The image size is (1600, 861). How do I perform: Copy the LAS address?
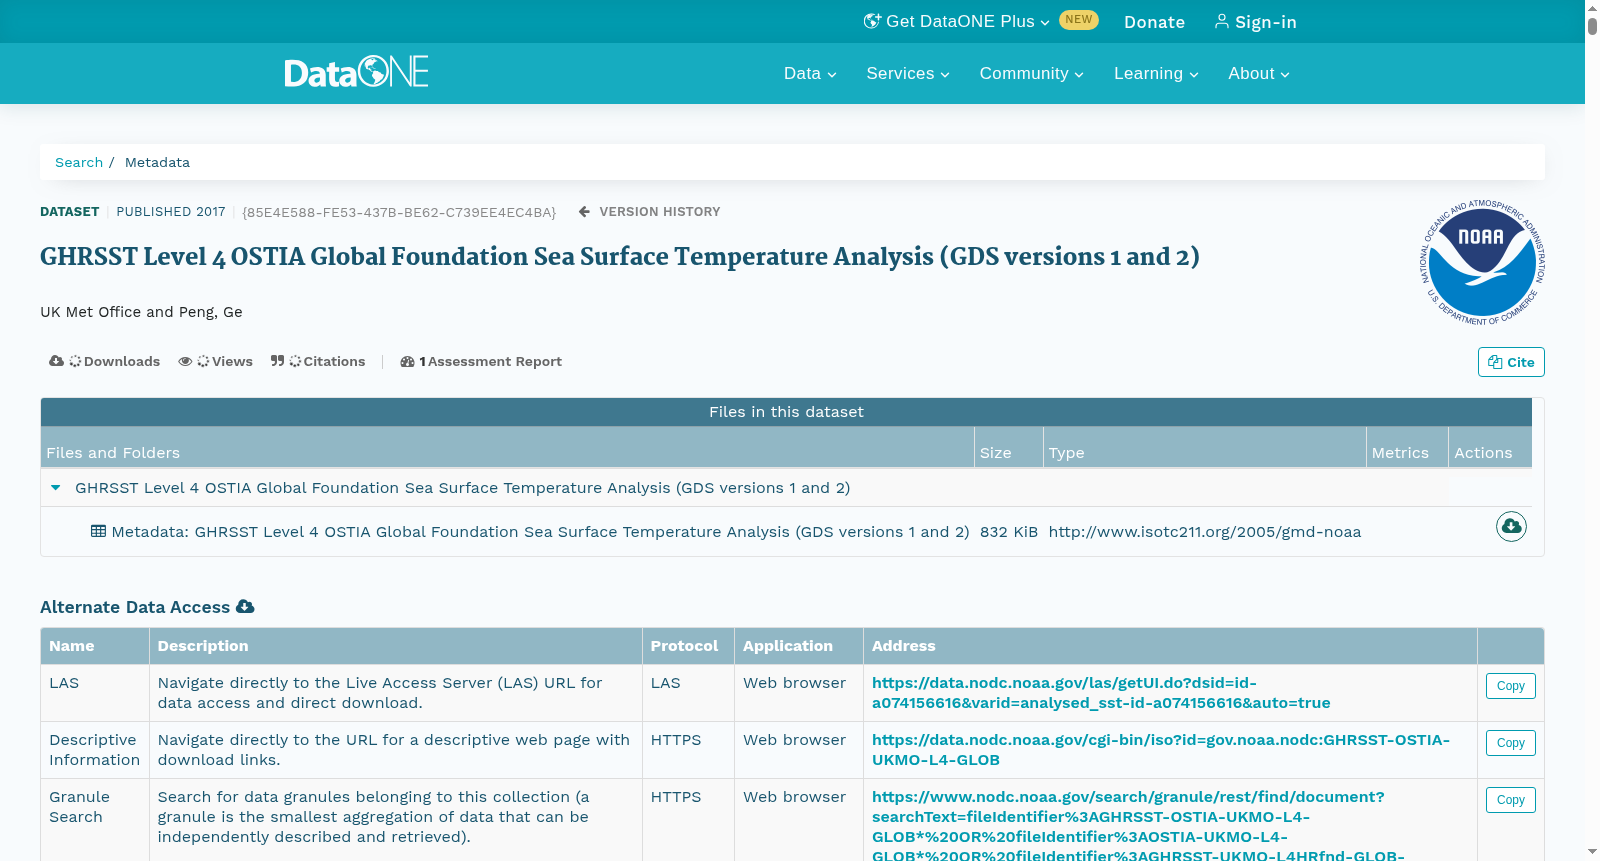[1510, 686]
